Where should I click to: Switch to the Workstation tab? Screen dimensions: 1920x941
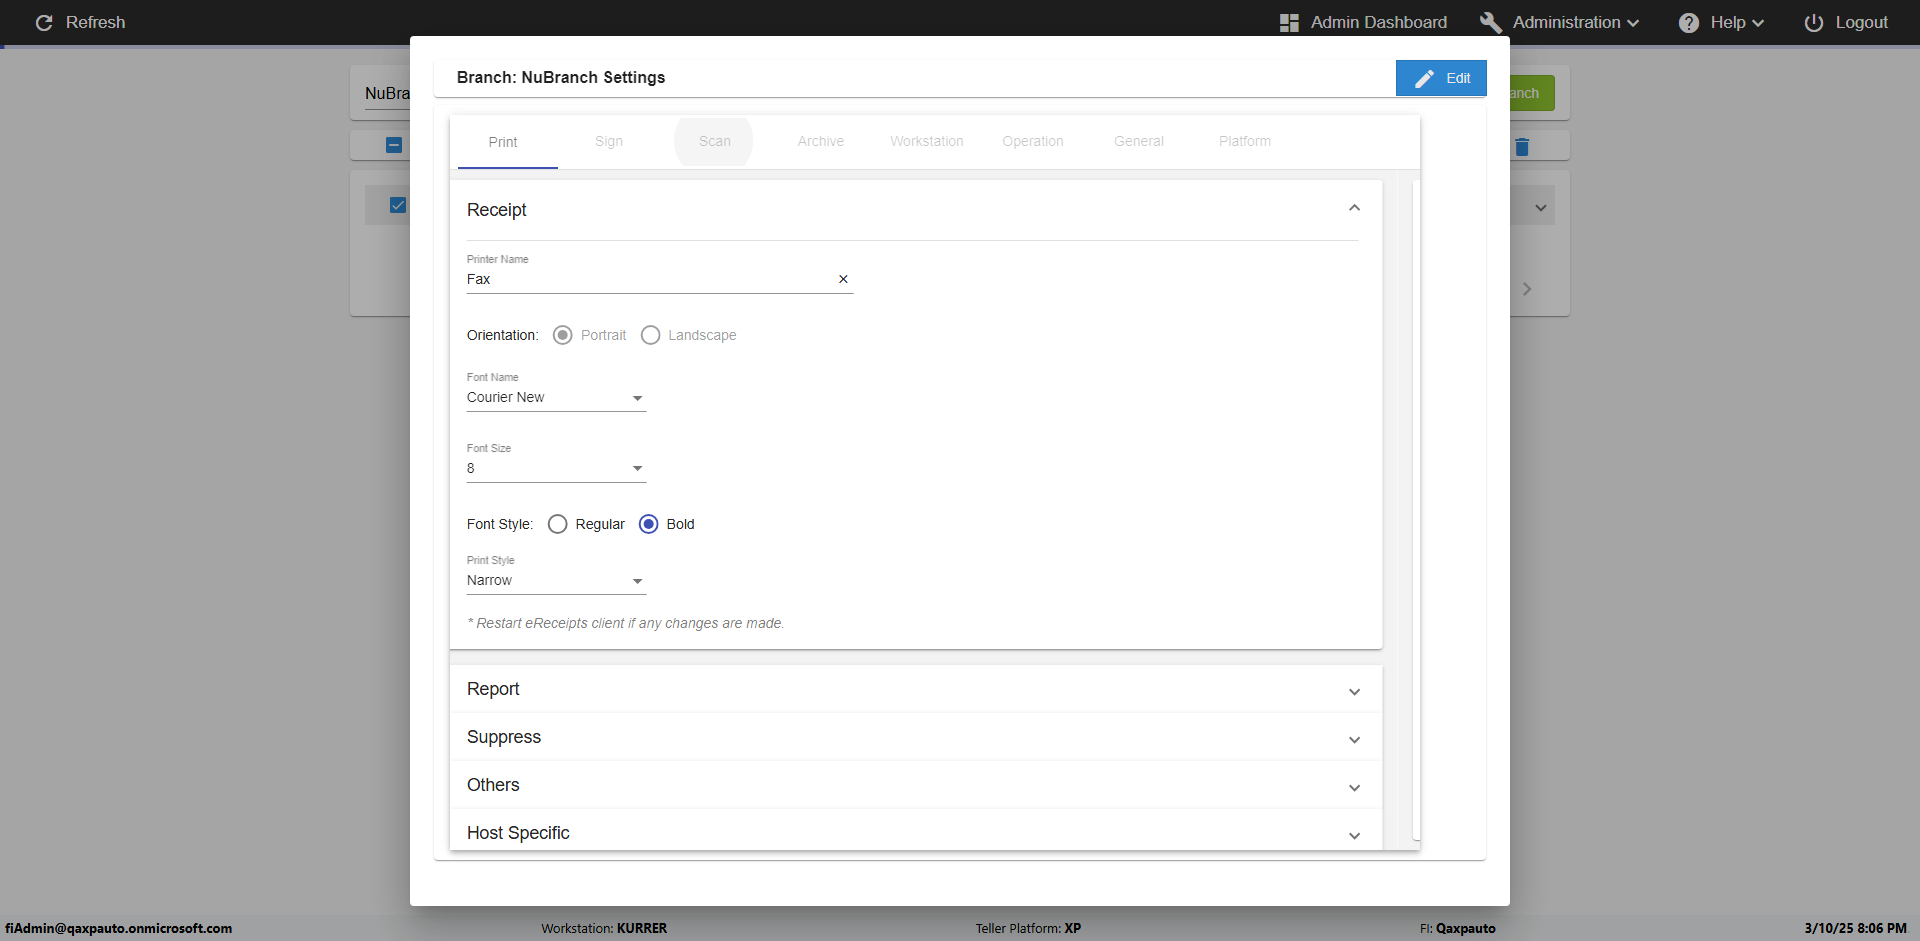(926, 141)
